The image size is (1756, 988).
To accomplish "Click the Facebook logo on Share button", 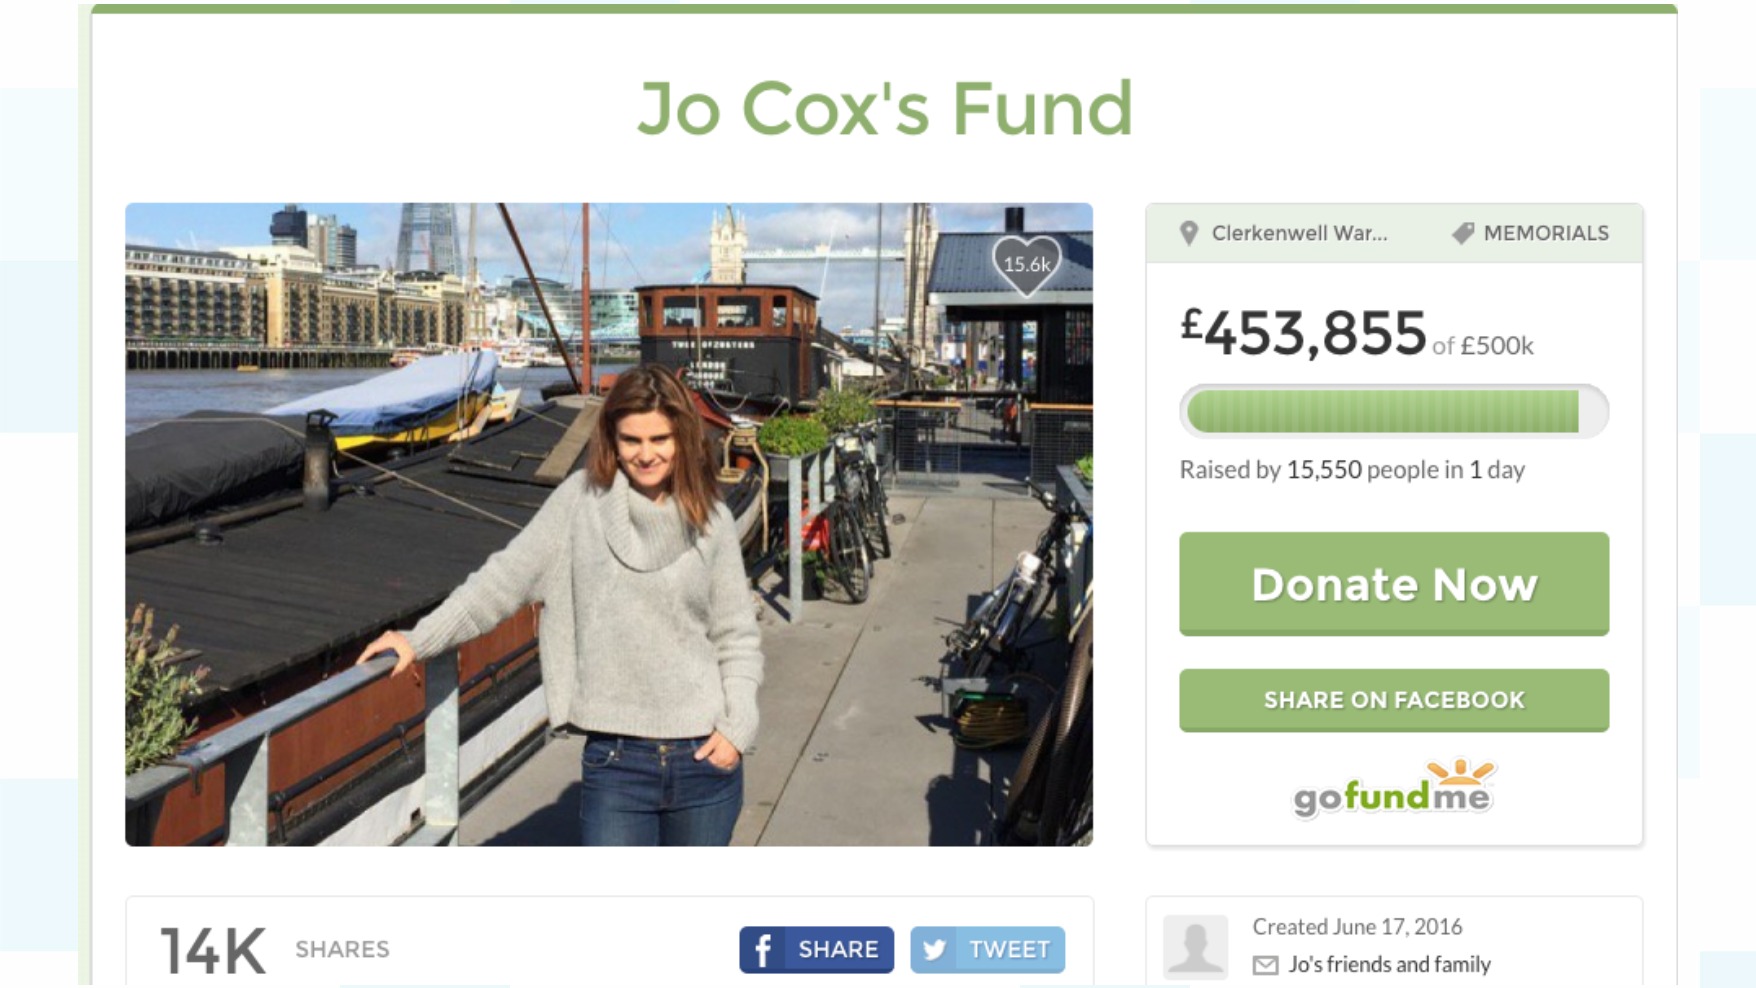I will (x=762, y=949).
